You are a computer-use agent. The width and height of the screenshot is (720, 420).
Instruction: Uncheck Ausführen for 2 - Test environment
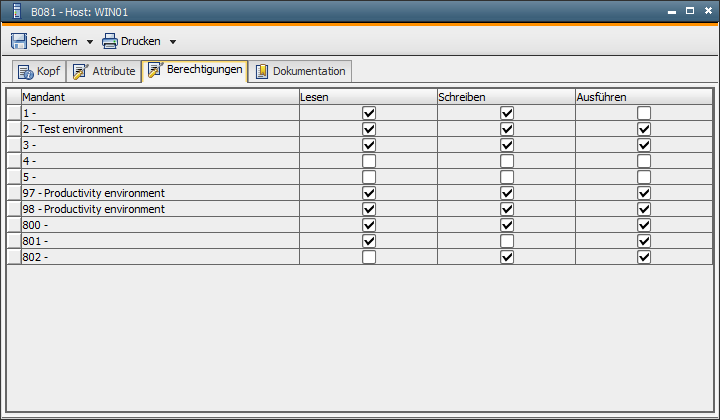click(x=644, y=129)
